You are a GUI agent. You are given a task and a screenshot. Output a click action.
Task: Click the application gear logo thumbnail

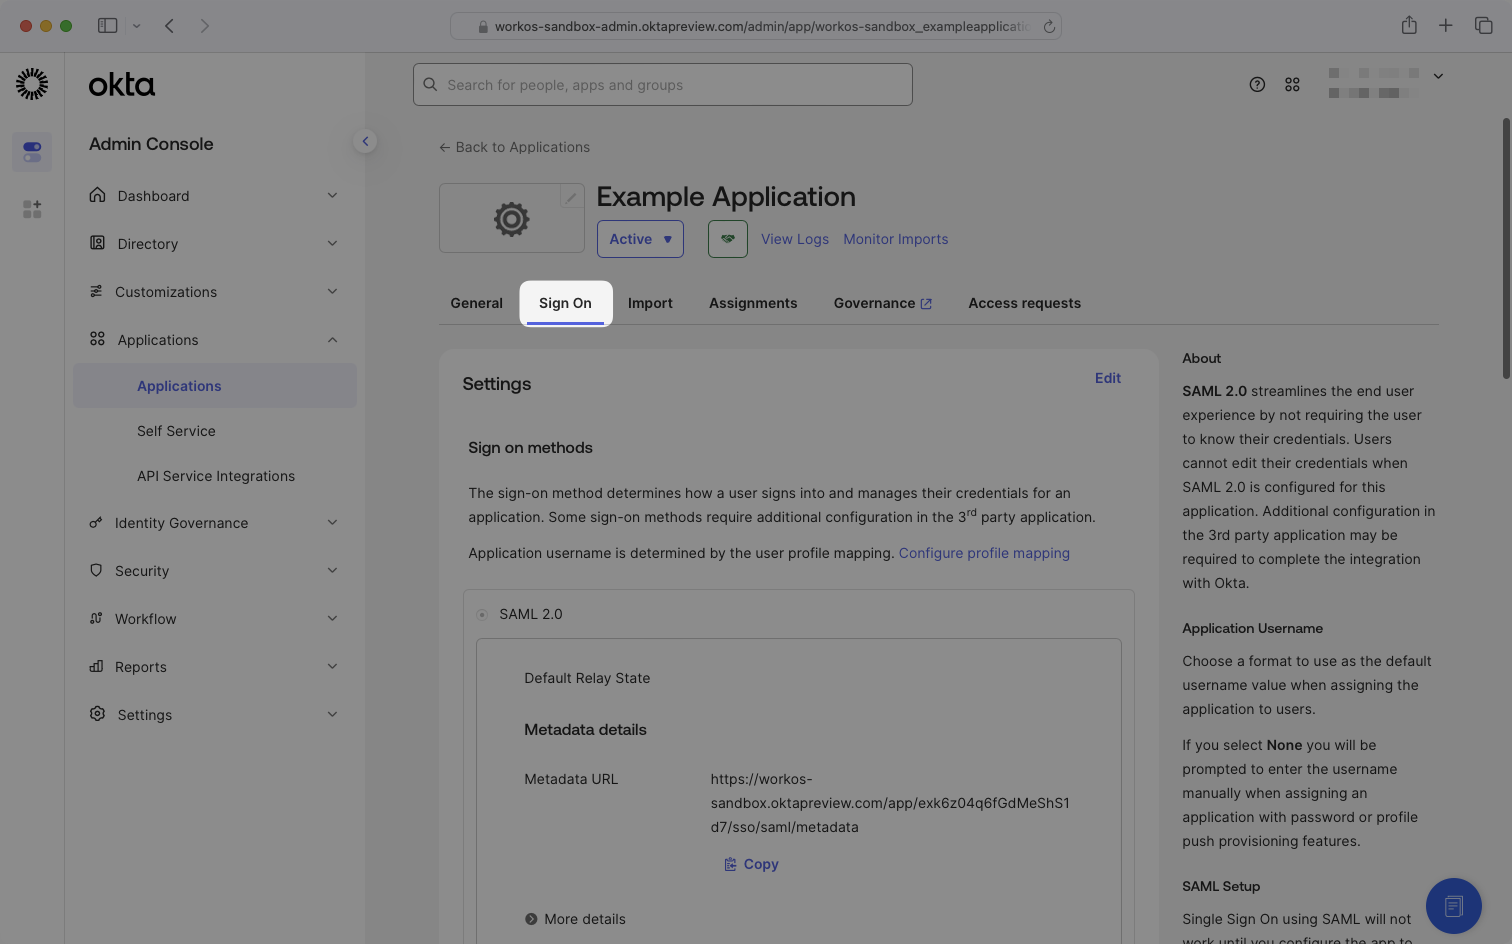click(x=511, y=218)
